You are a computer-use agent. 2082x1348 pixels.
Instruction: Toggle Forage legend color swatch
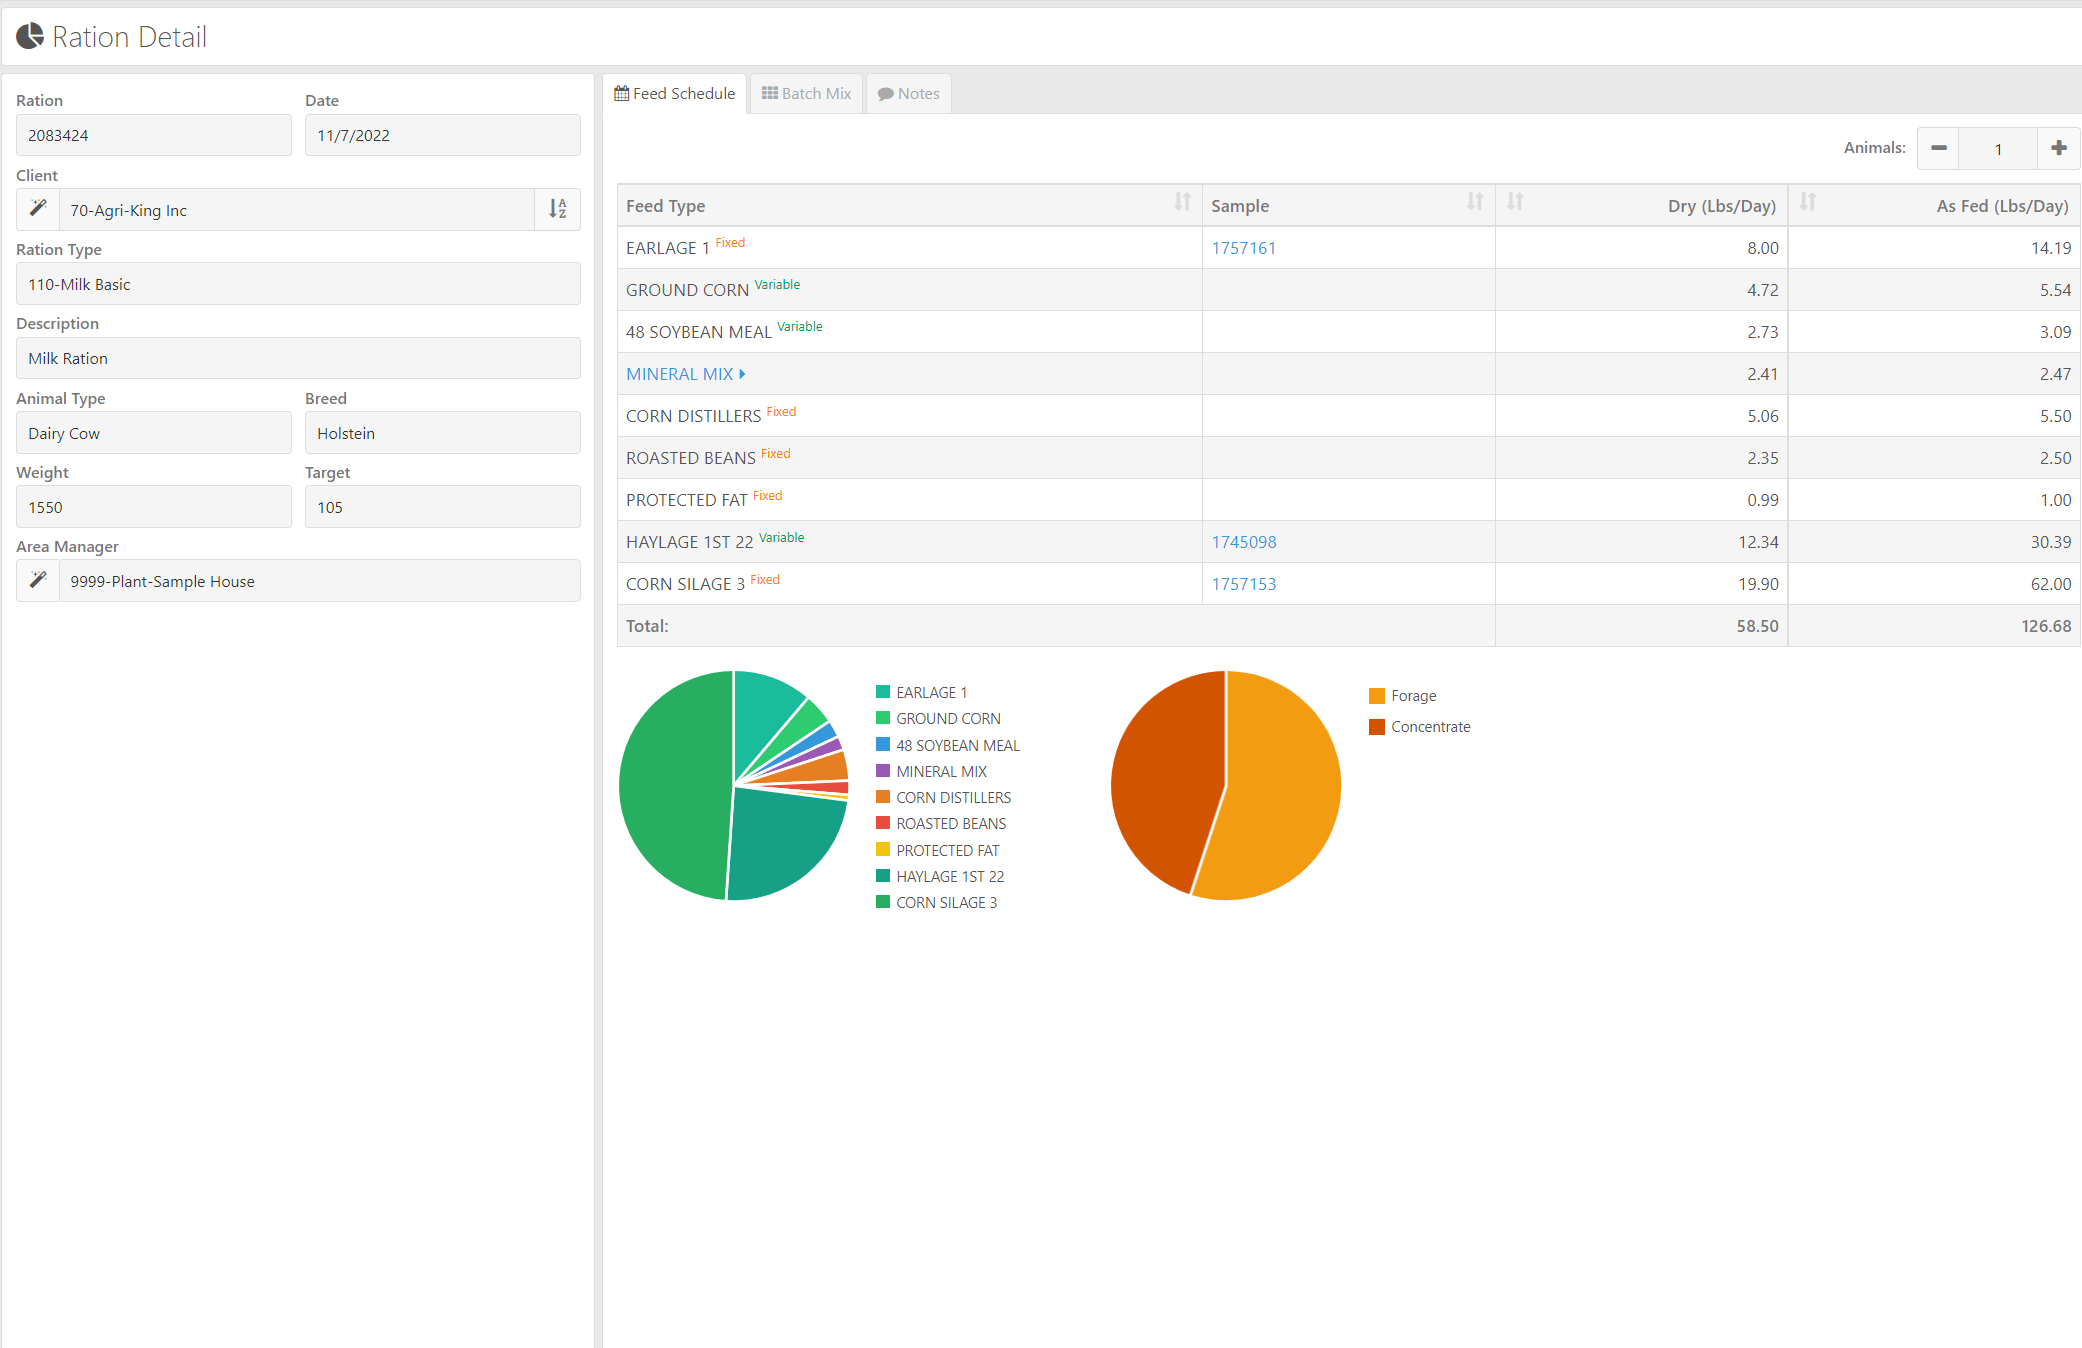[1377, 696]
